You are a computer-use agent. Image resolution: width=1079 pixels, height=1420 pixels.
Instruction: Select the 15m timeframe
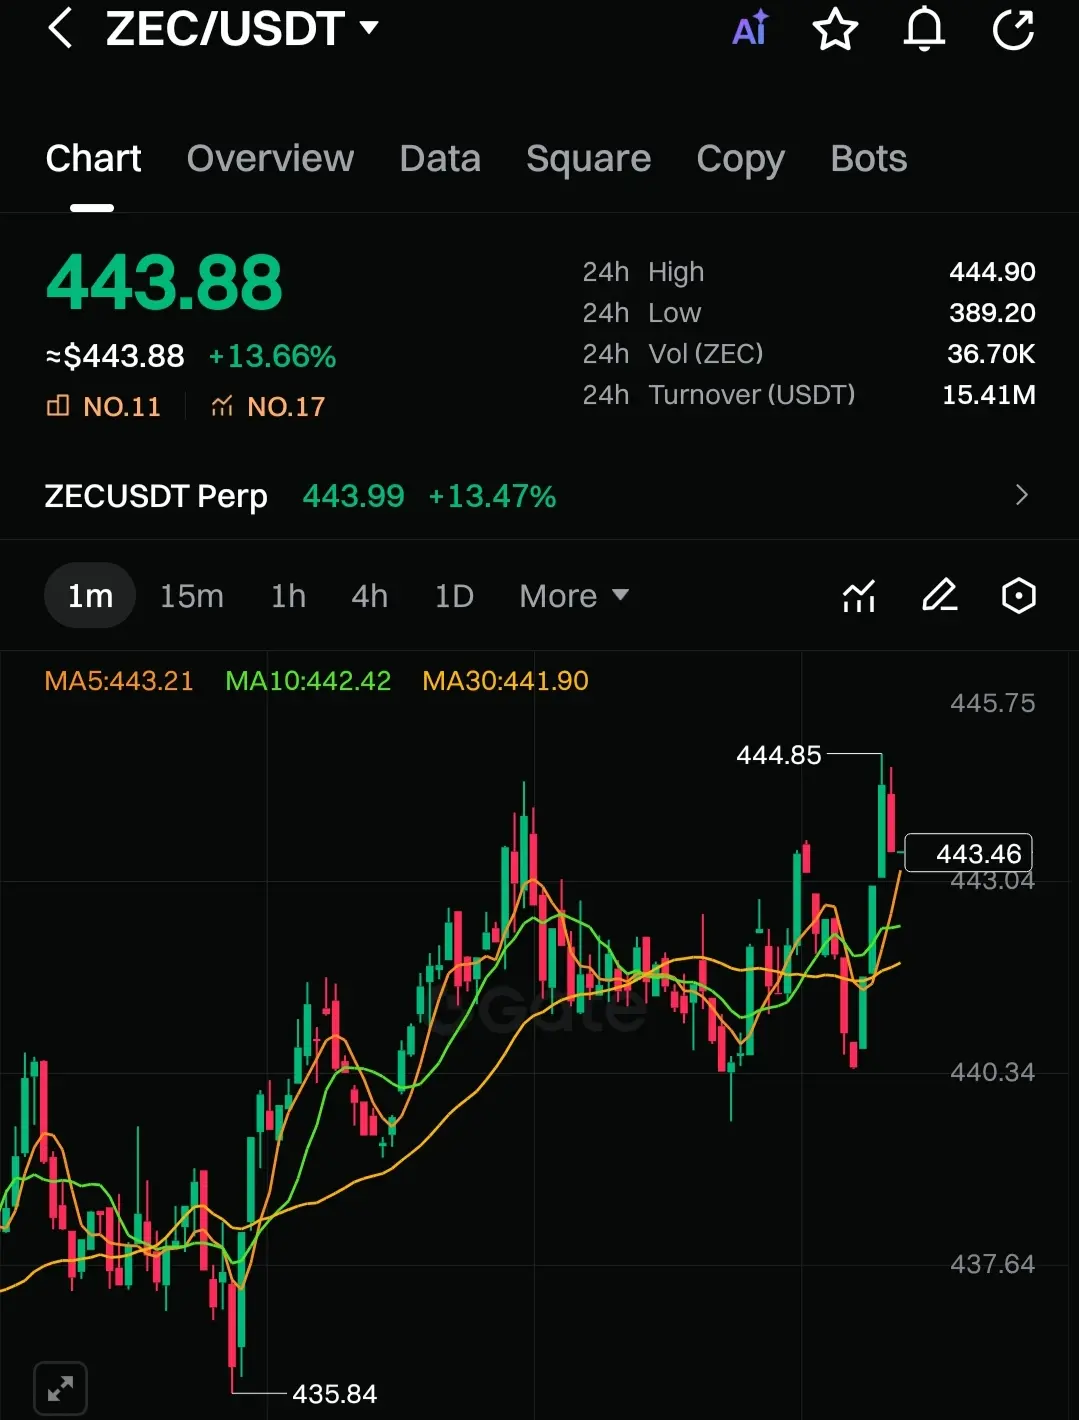192,596
